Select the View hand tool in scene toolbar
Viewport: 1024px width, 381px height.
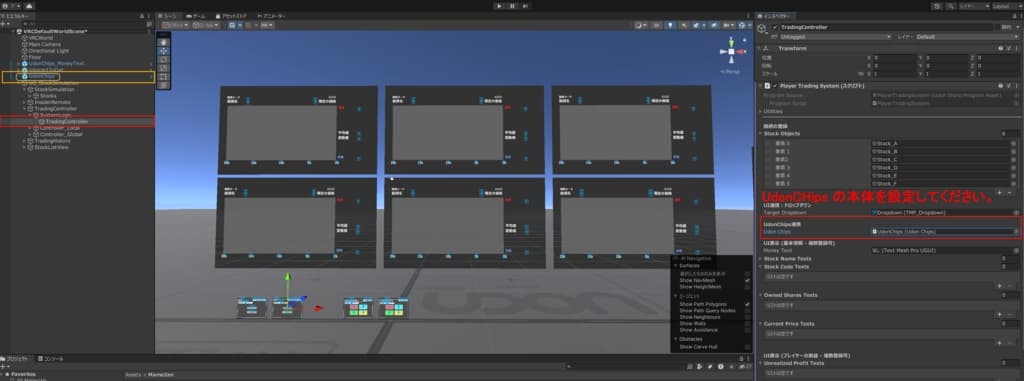(x=163, y=41)
